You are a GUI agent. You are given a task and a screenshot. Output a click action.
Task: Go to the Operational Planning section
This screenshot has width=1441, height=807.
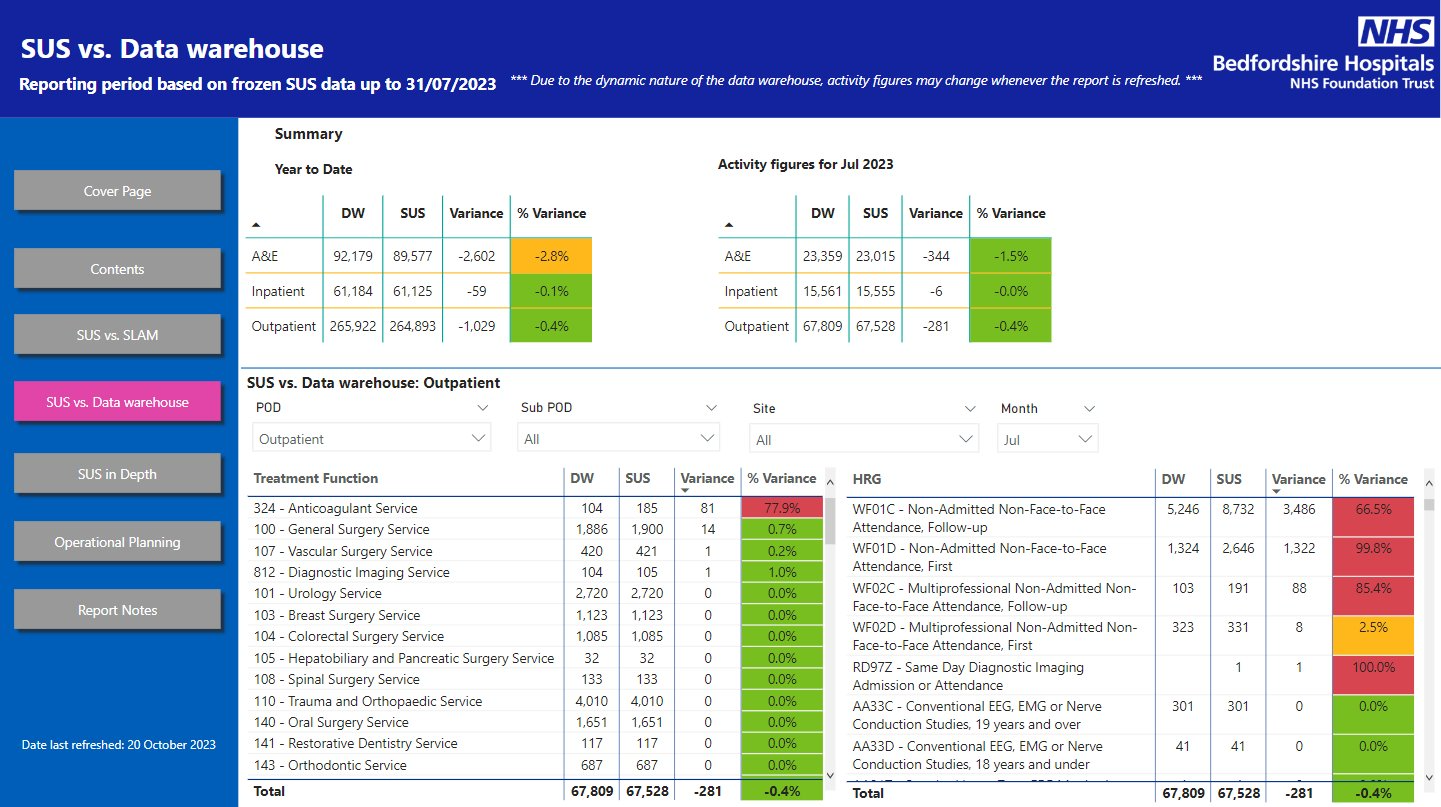[117, 541]
